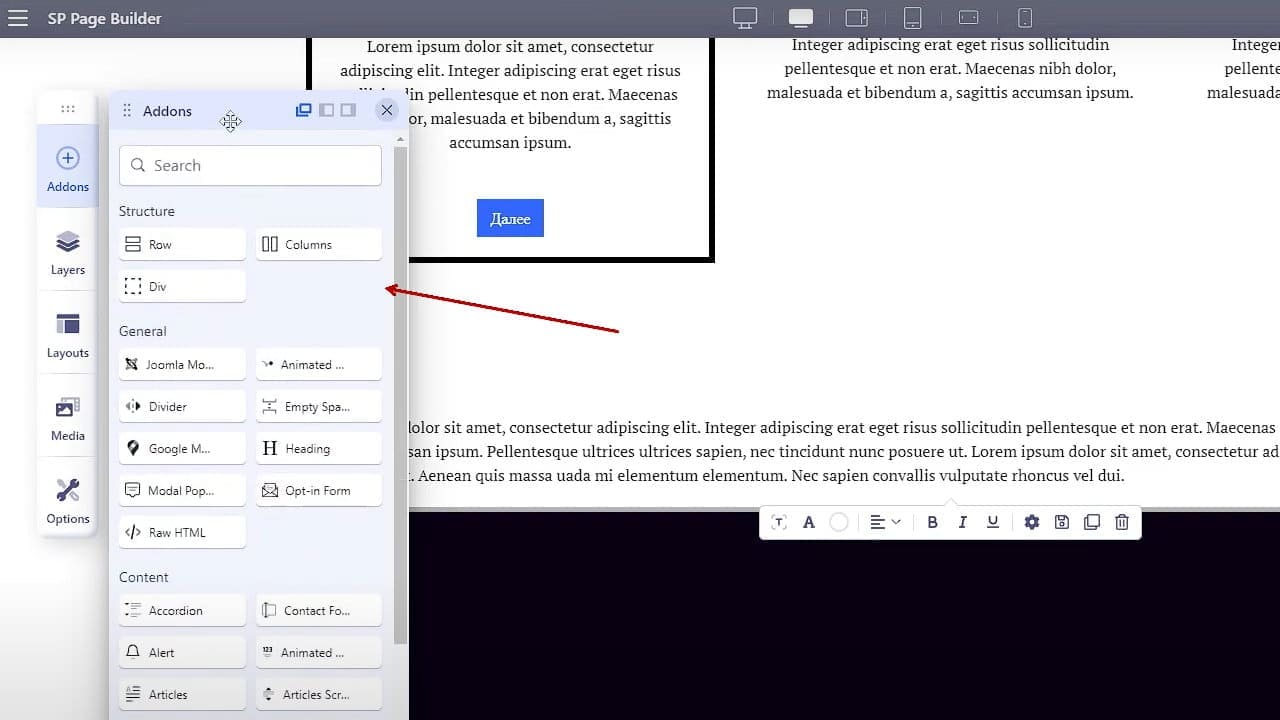Click the Addons panel scrollbar
1280x720 pixels.
(x=401, y=395)
